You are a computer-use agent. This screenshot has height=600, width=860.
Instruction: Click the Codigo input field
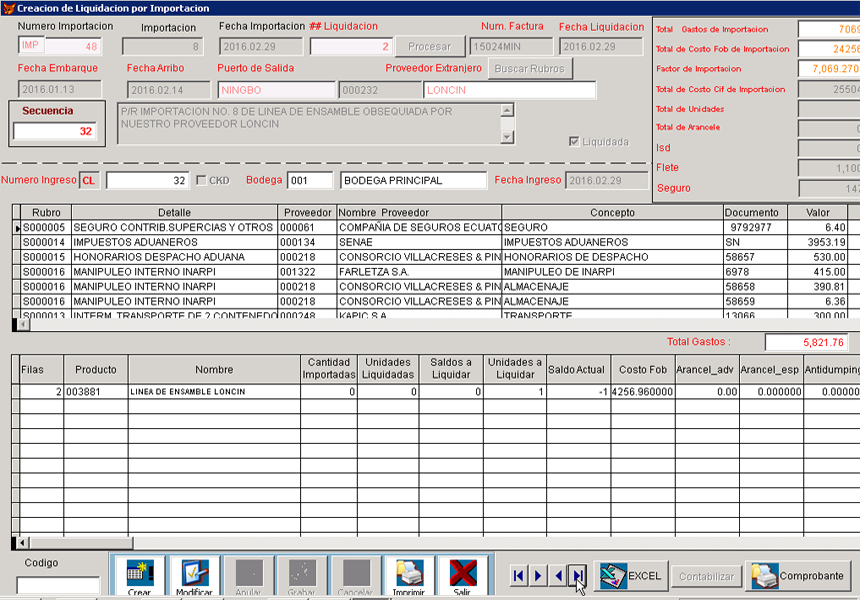coord(58,585)
